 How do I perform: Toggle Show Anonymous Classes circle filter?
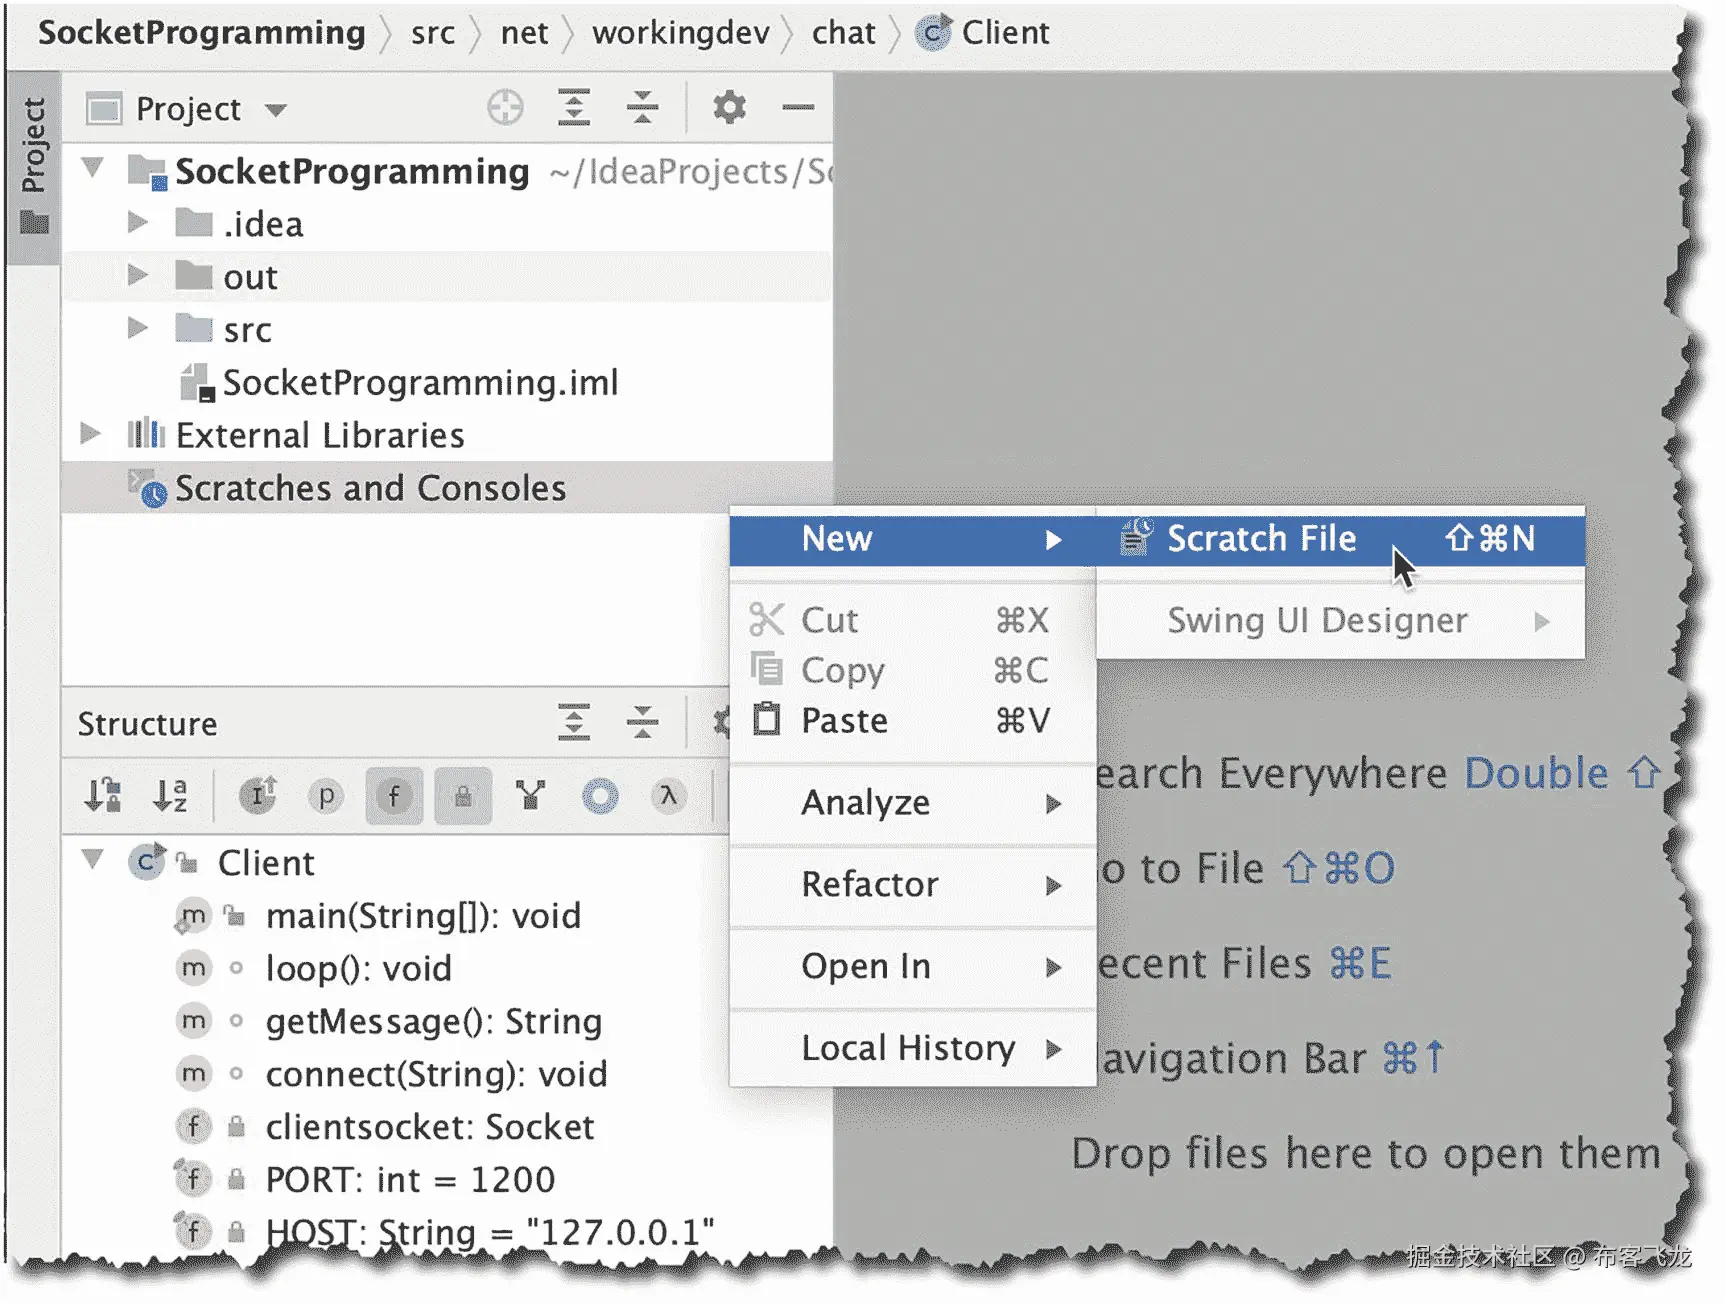tap(600, 796)
